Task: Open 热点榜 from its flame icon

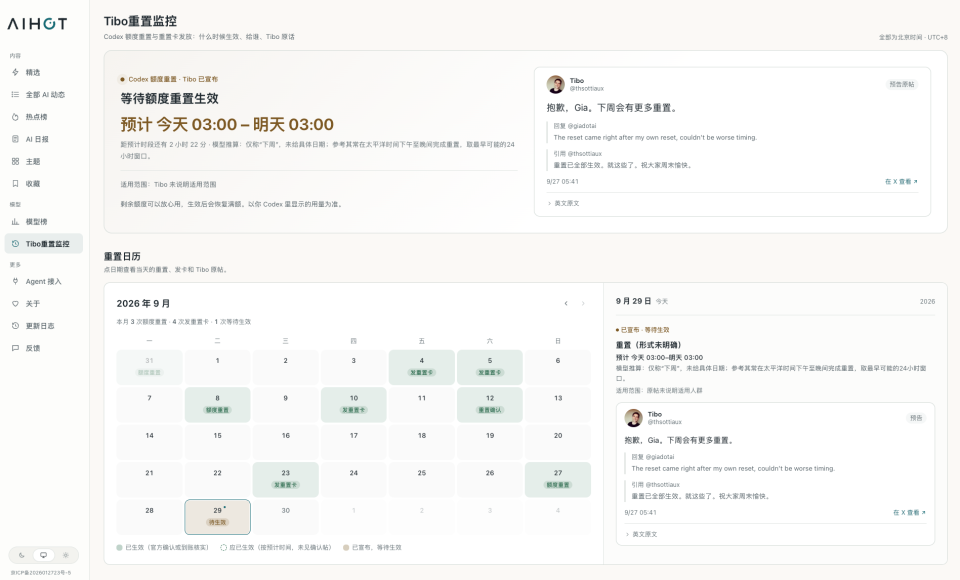Action: pyautogui.click(x=15, y=117)
